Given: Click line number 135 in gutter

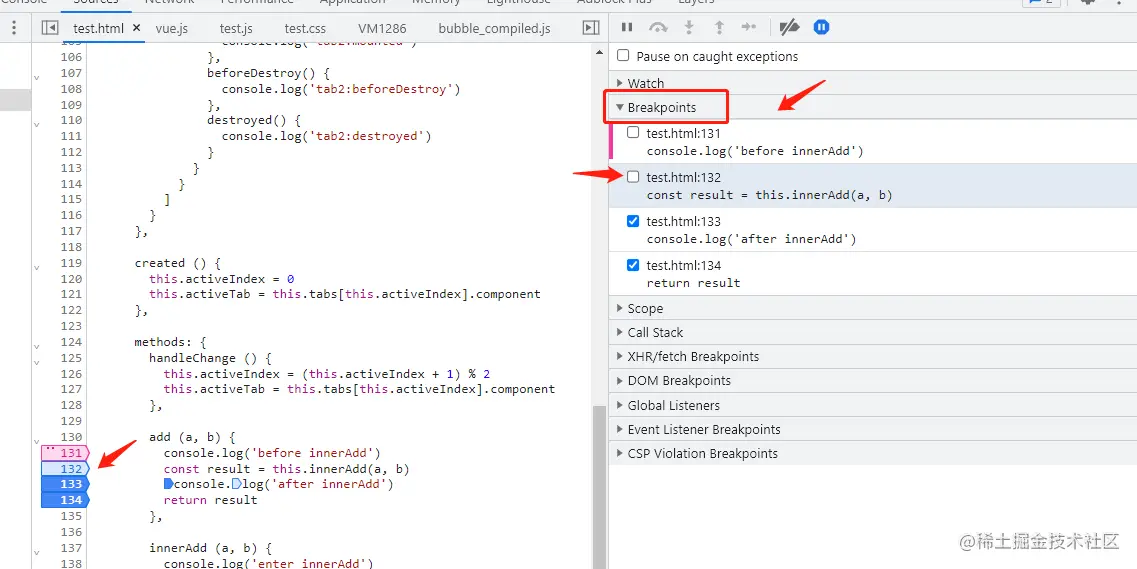Looking at the screenshot, I should point(71,516).
